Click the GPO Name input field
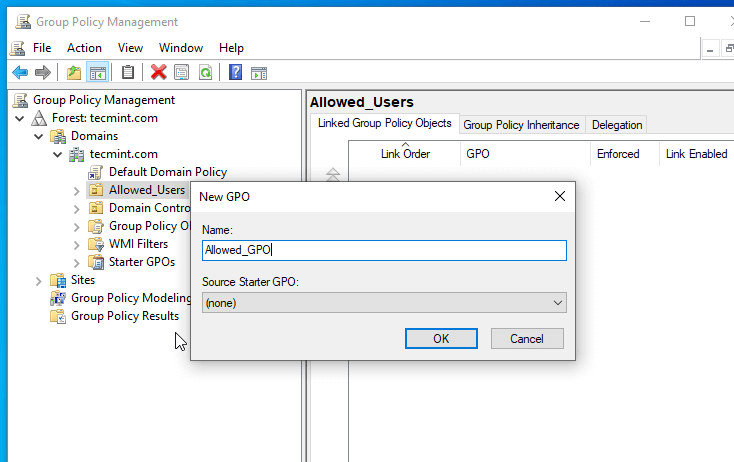 (384, 250)
